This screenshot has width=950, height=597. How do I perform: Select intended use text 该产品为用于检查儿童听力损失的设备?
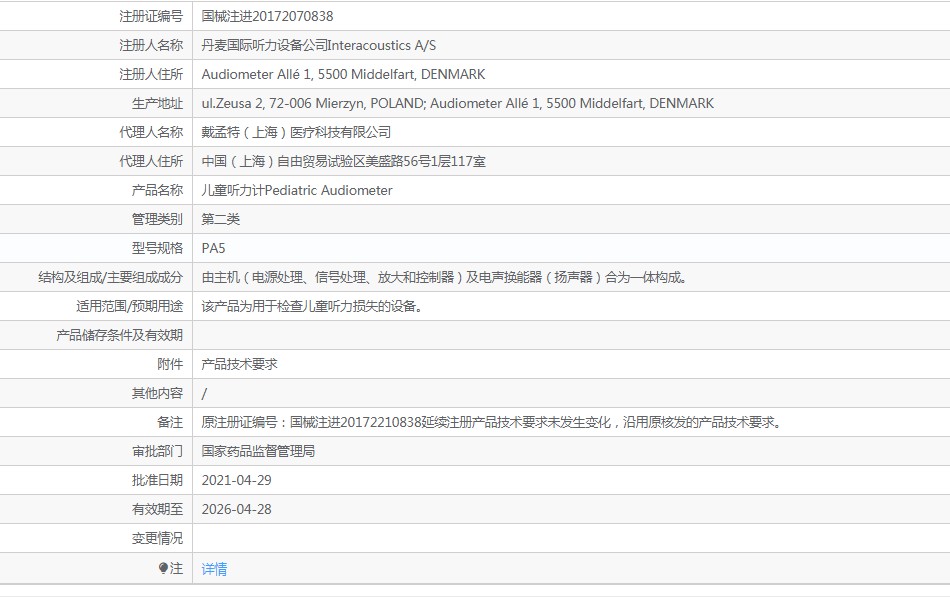(x=312, y=307)
